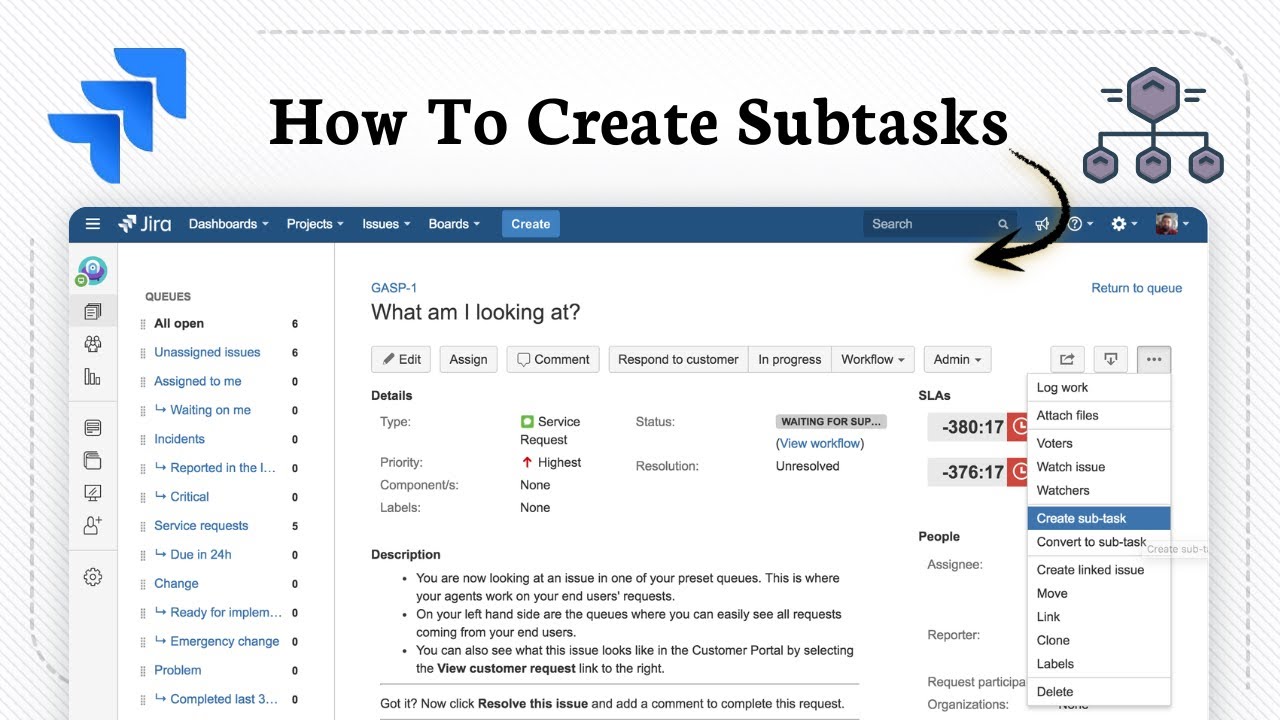Click the drag handle beside All open
Image resolution: width=1280 pixels, height=720 pixels.
click(x=143, y=324)
